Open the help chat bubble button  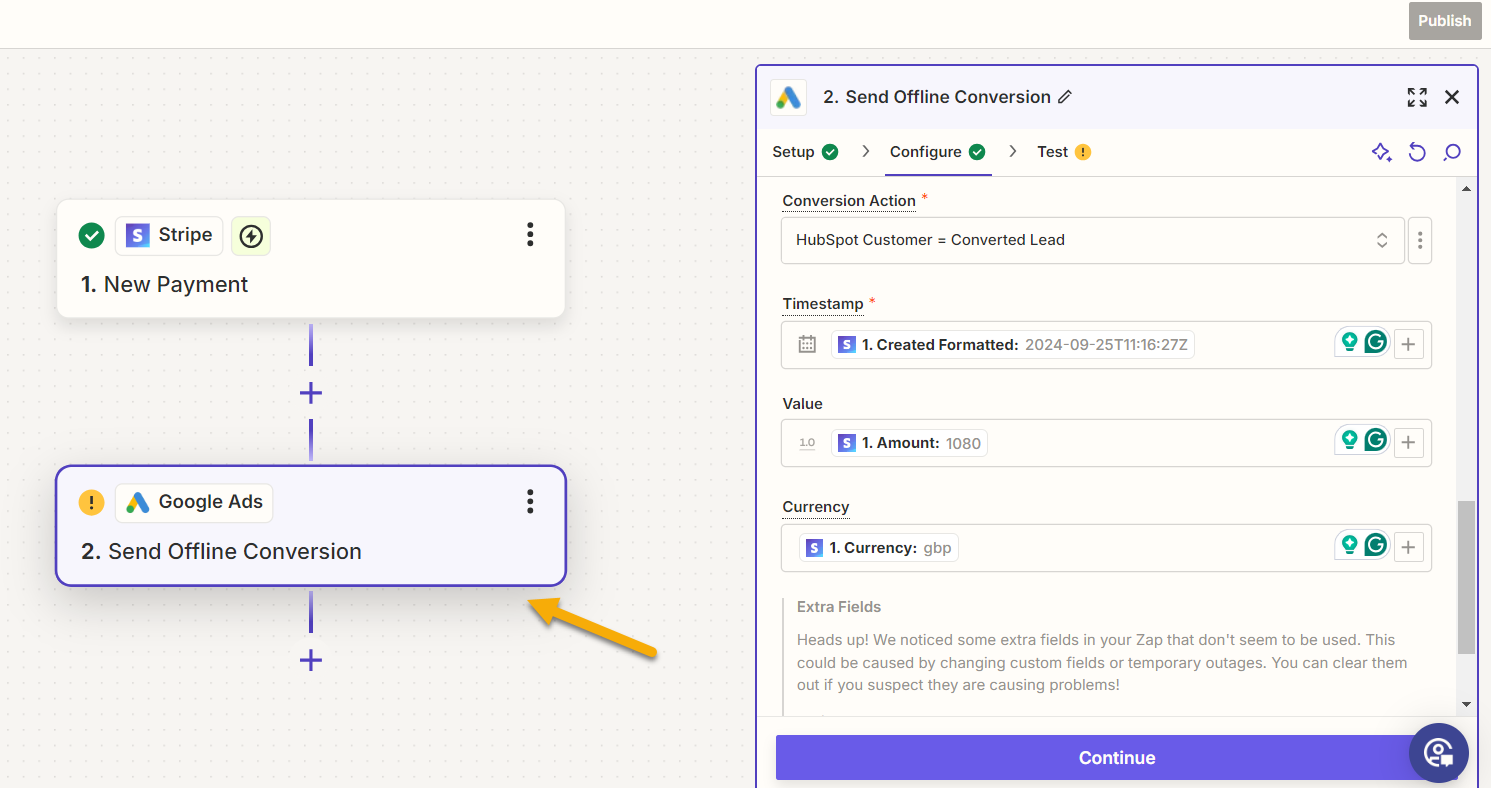[1438, 753]
